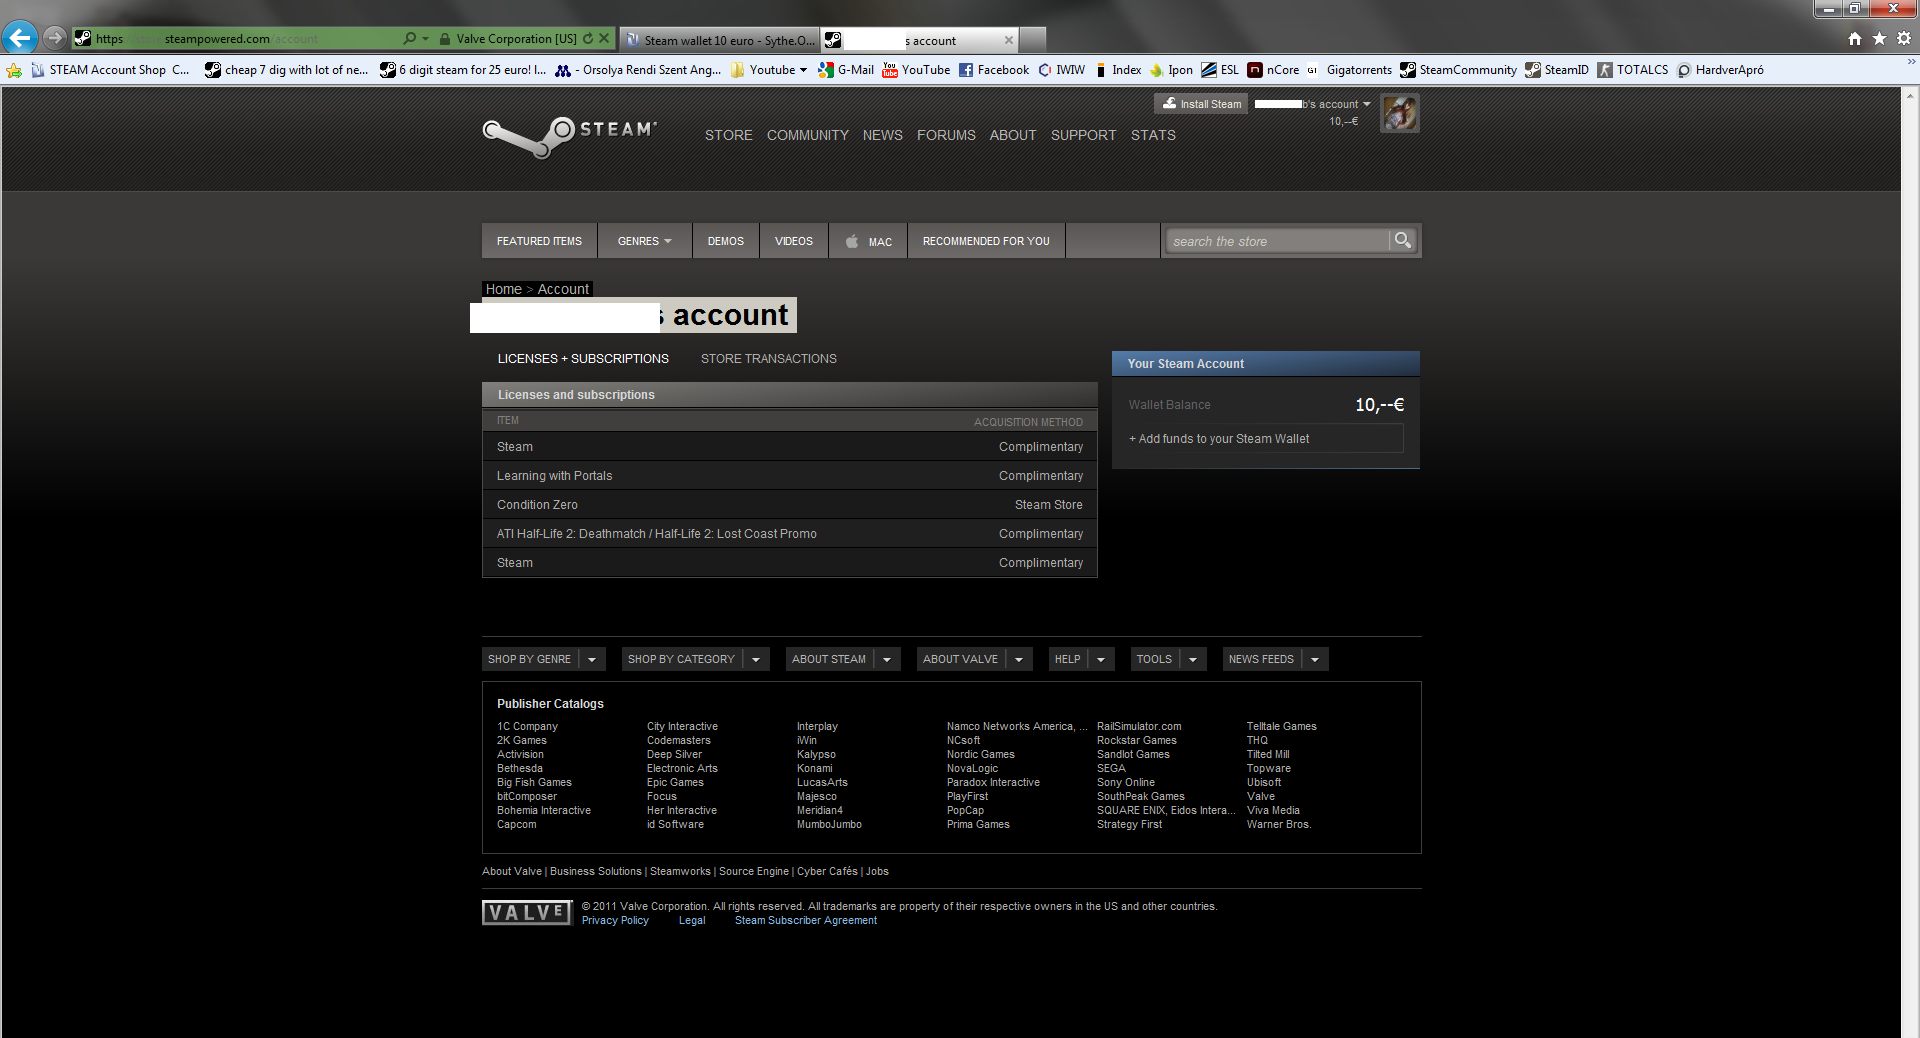The height and width of the screenshot is (1038, 1920).
Task: Click the FEATURED ITEMS store tab
Action: [539, 241]
